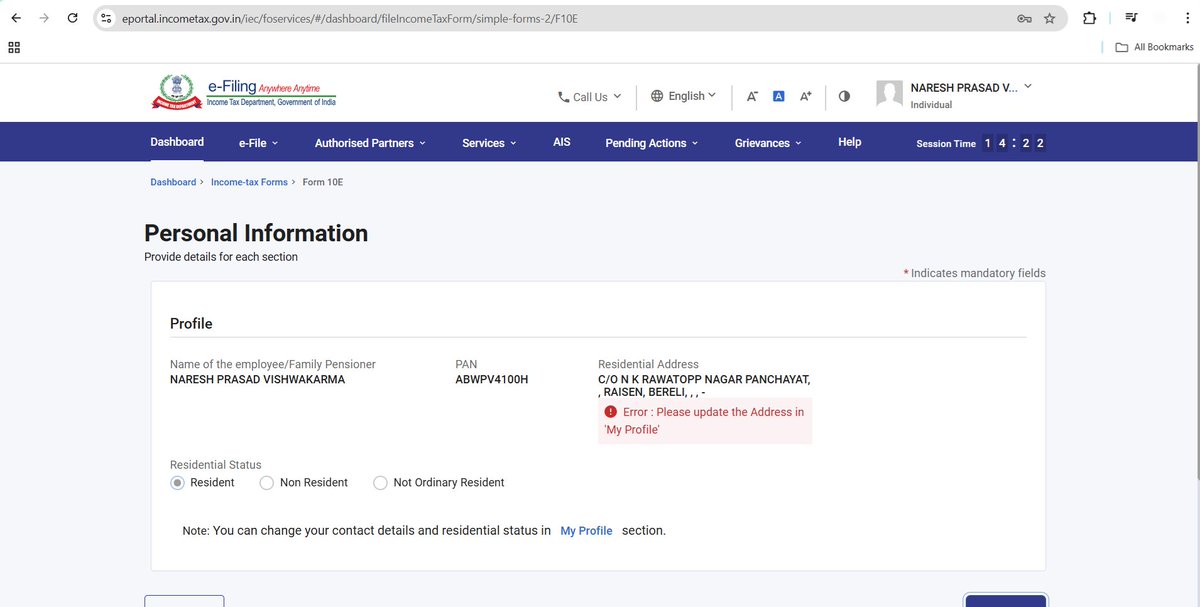Reset to default font size A icon
Viewport: 1200px width, 607px height.
pos(779,96)
